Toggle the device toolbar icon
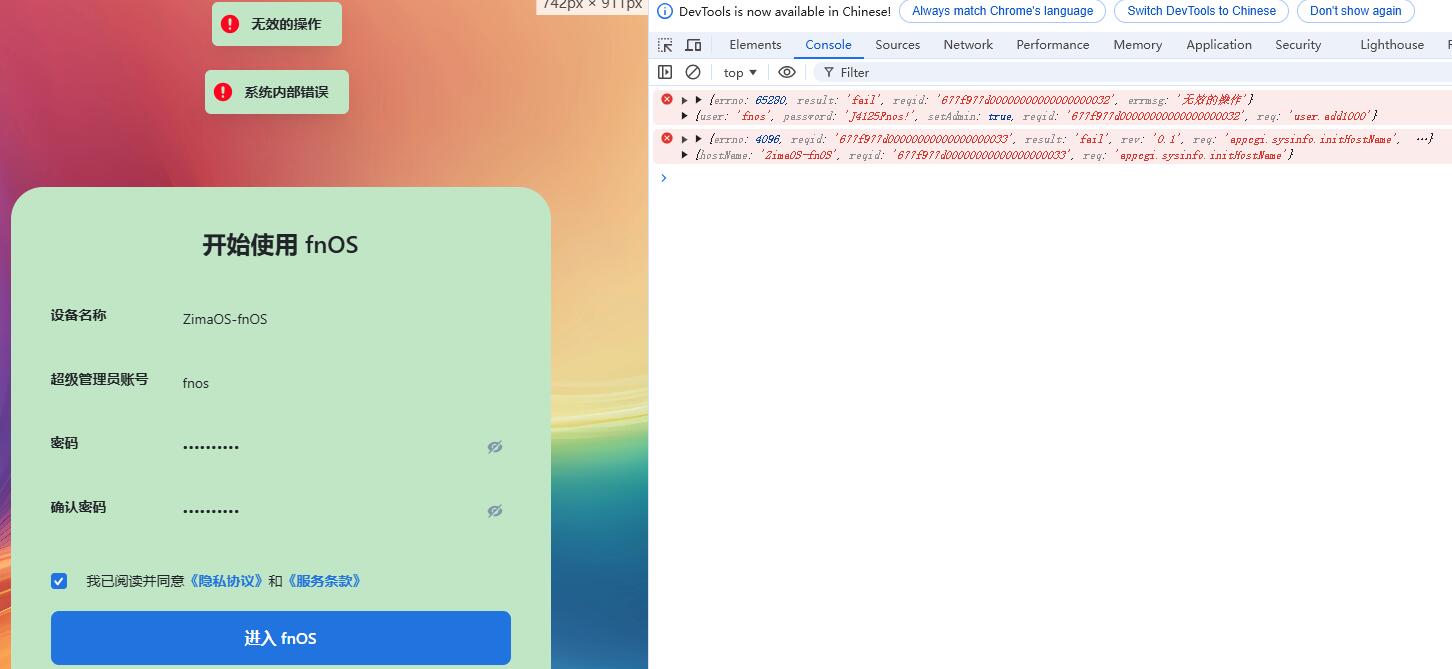This screenshot has height=669, width=1452. click(x=693, y=45)
